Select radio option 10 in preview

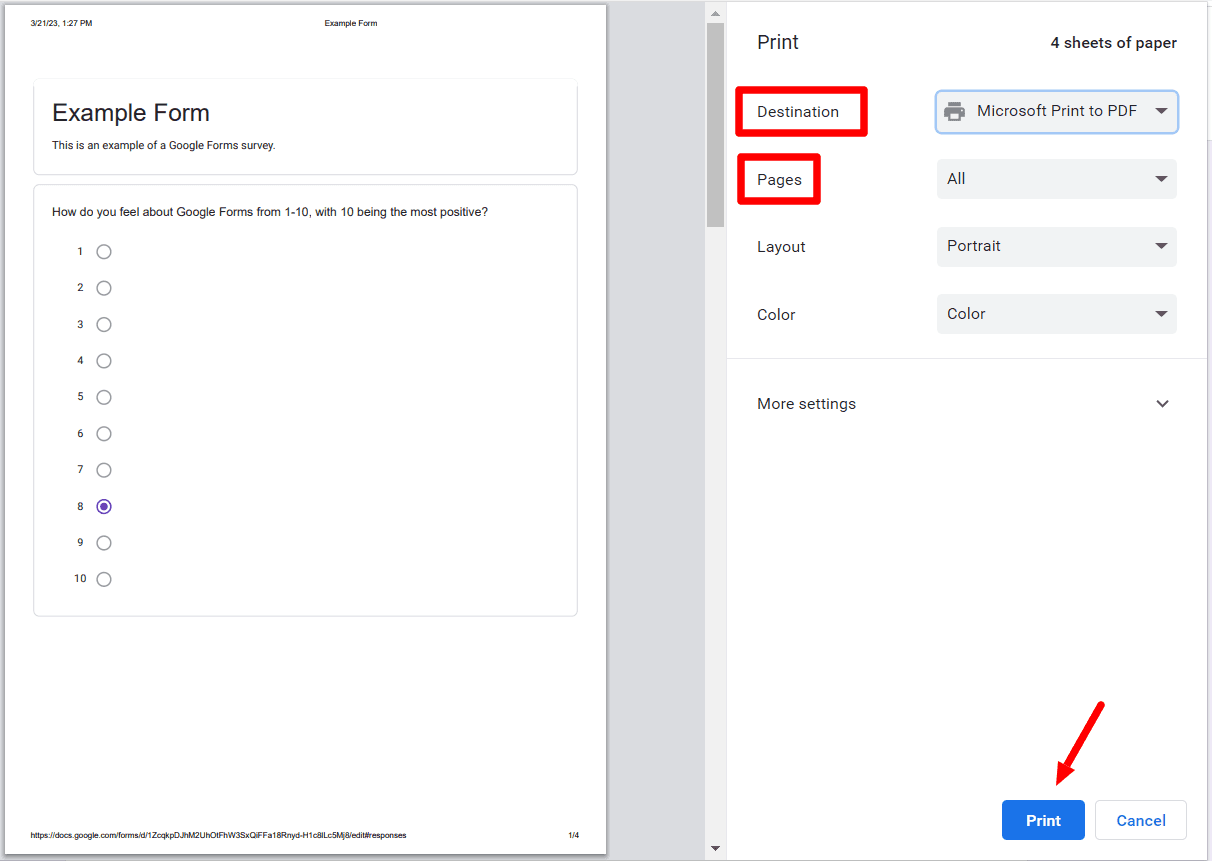(104, 579)
